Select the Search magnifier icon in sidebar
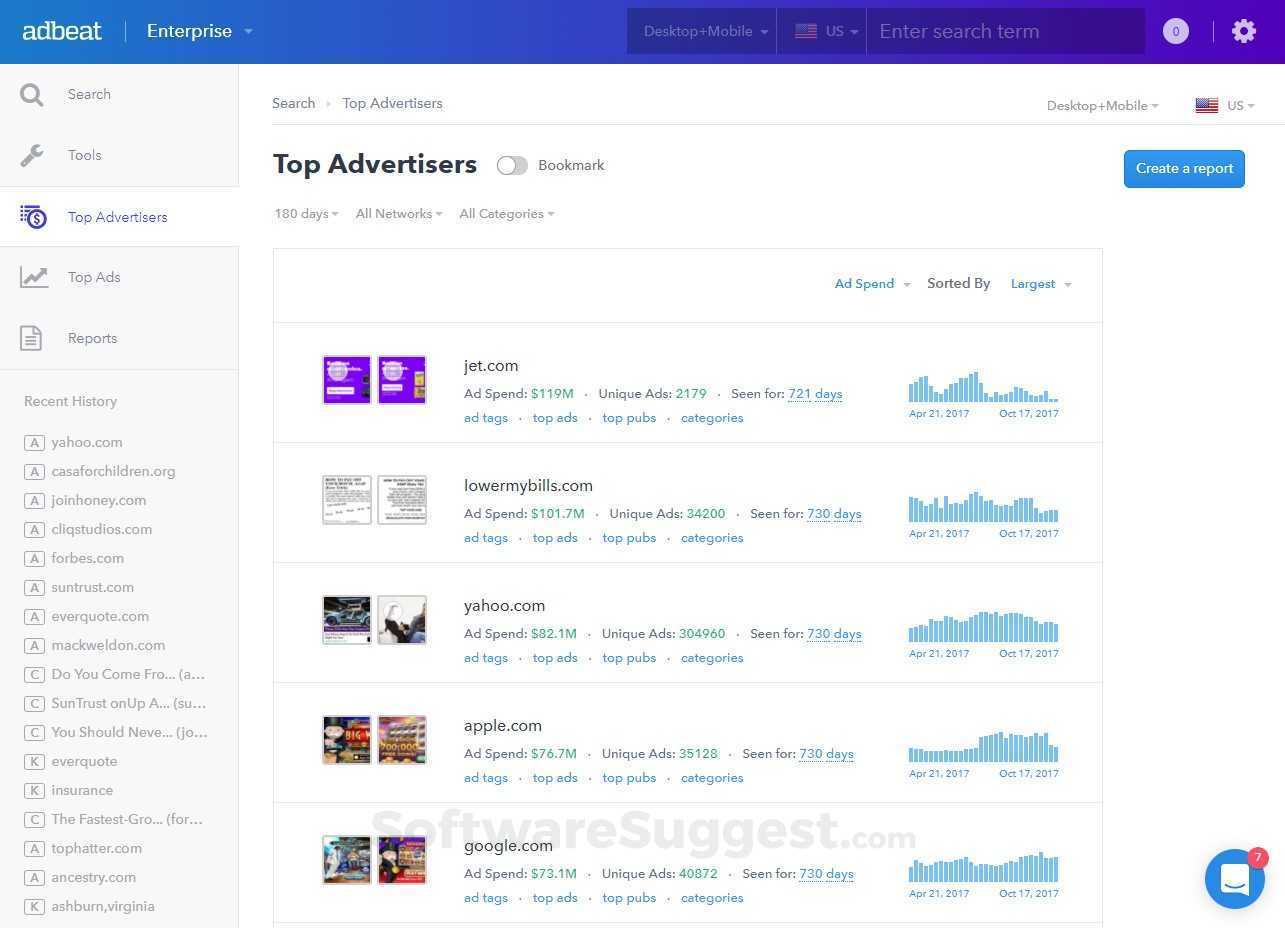The height and width of the screenshot is (928, 1285). 31,94
